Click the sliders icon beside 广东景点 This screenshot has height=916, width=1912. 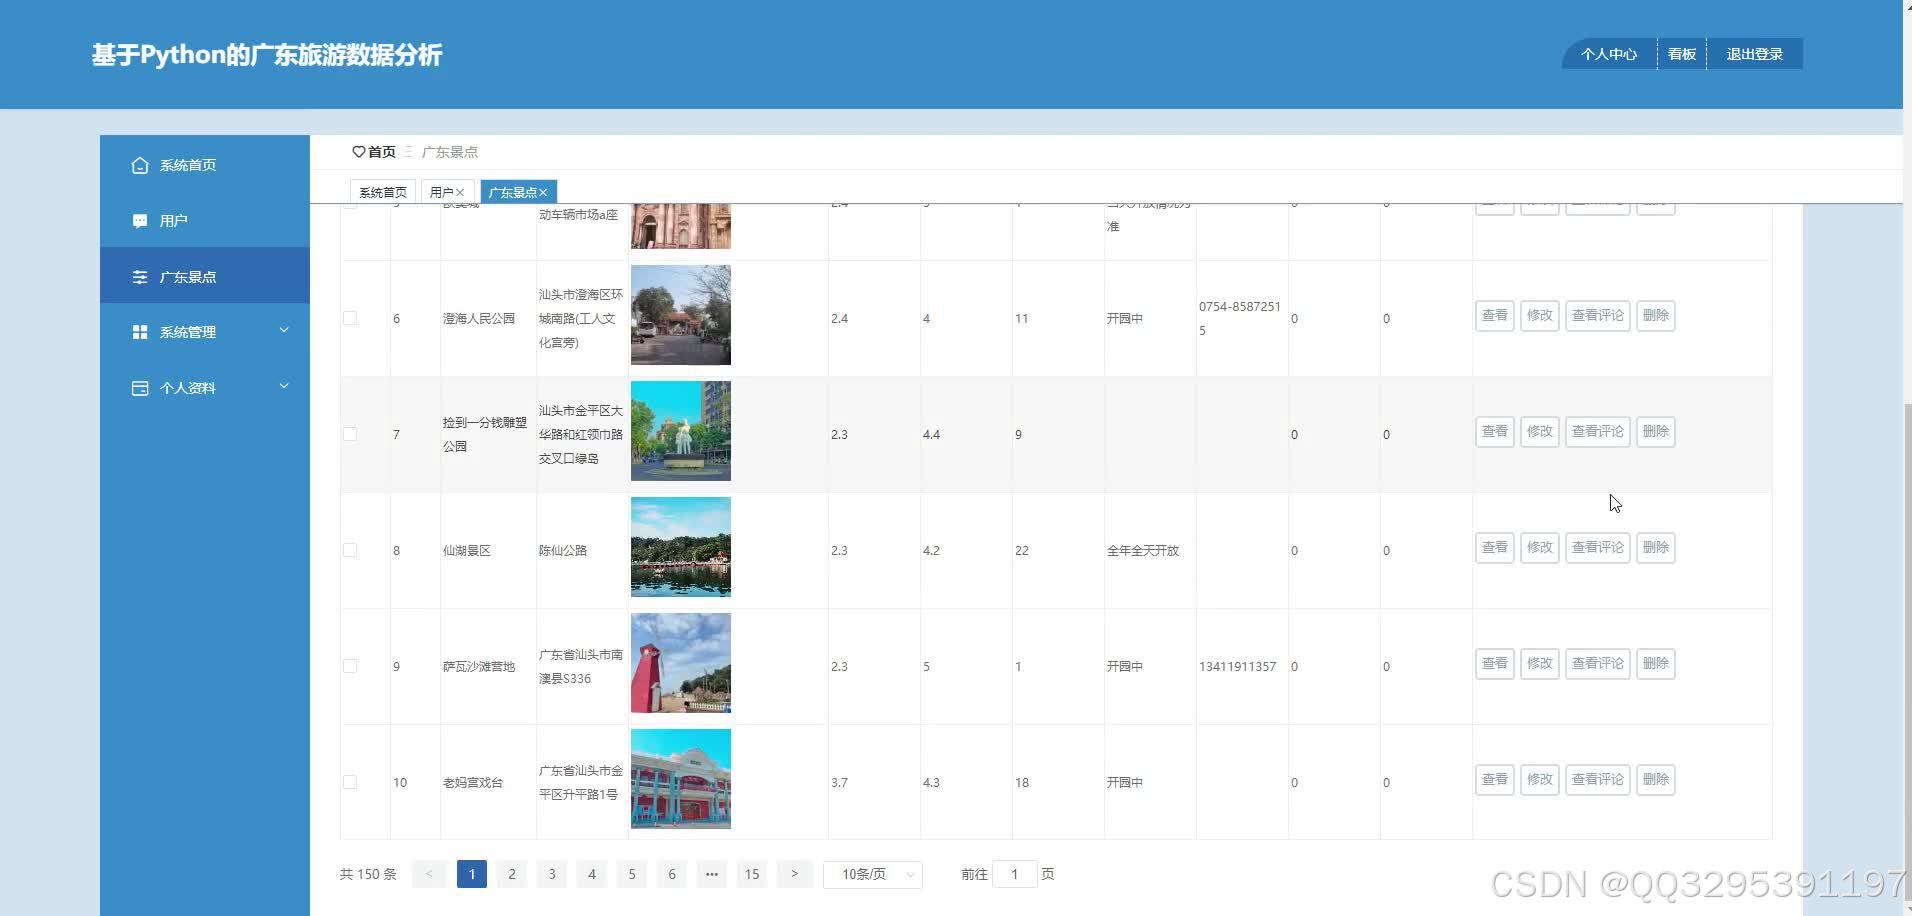140,277
